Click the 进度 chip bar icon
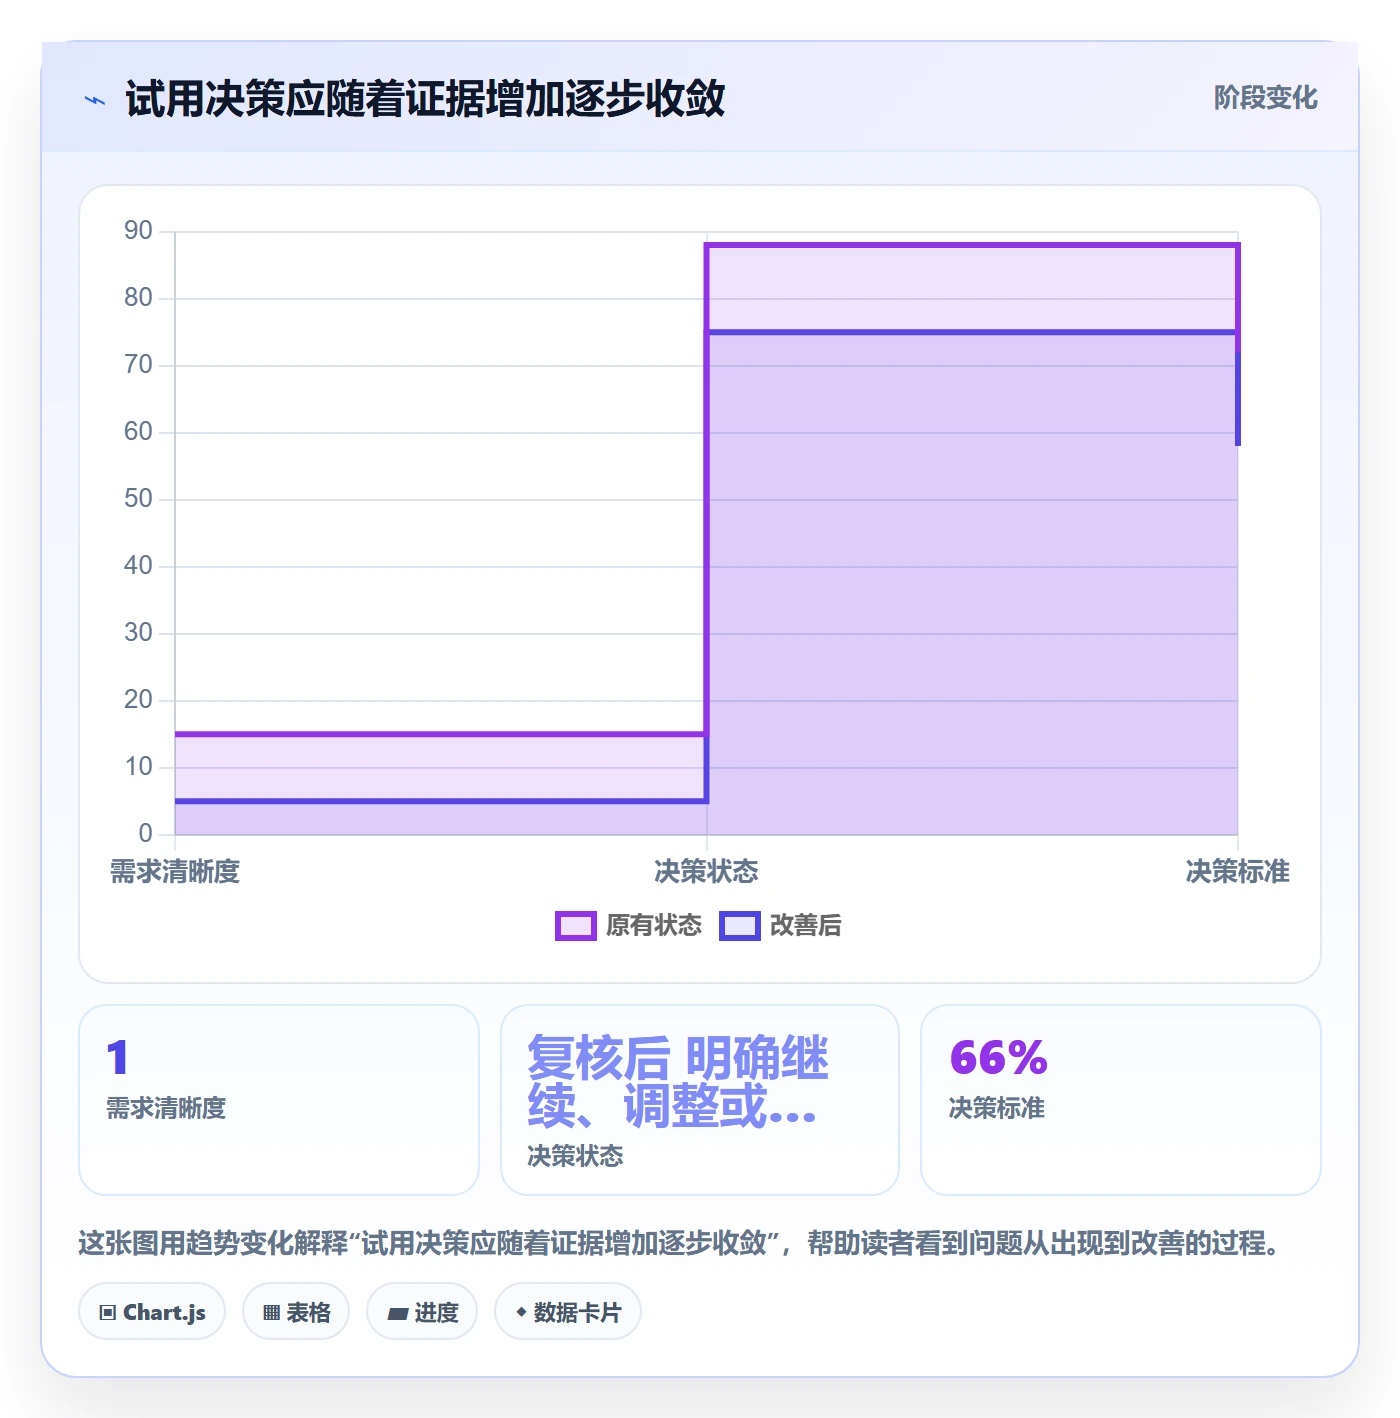 (x=398, y=1314)
